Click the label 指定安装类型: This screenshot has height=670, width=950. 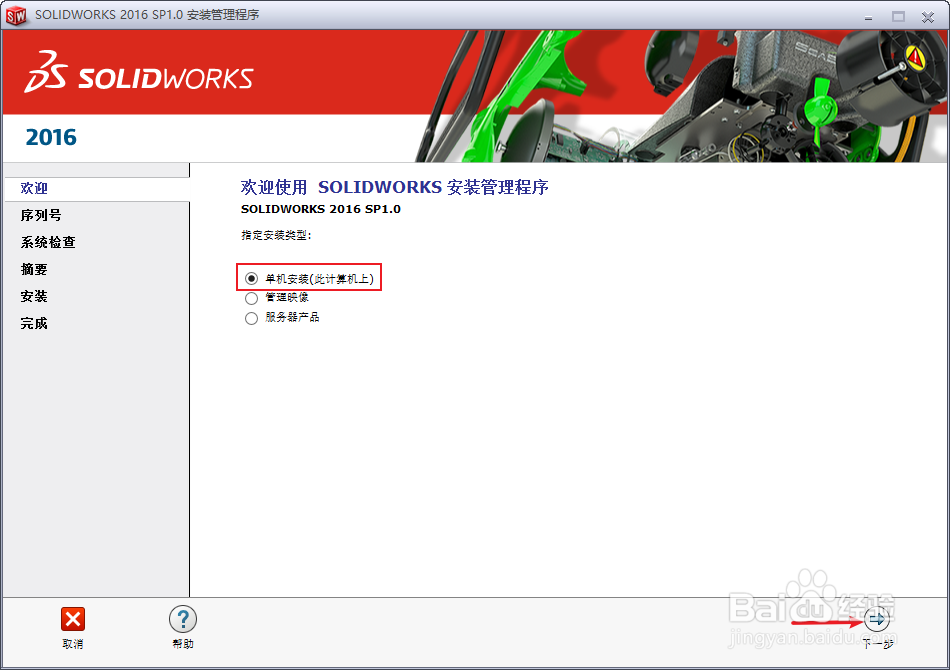pos(276,235)
